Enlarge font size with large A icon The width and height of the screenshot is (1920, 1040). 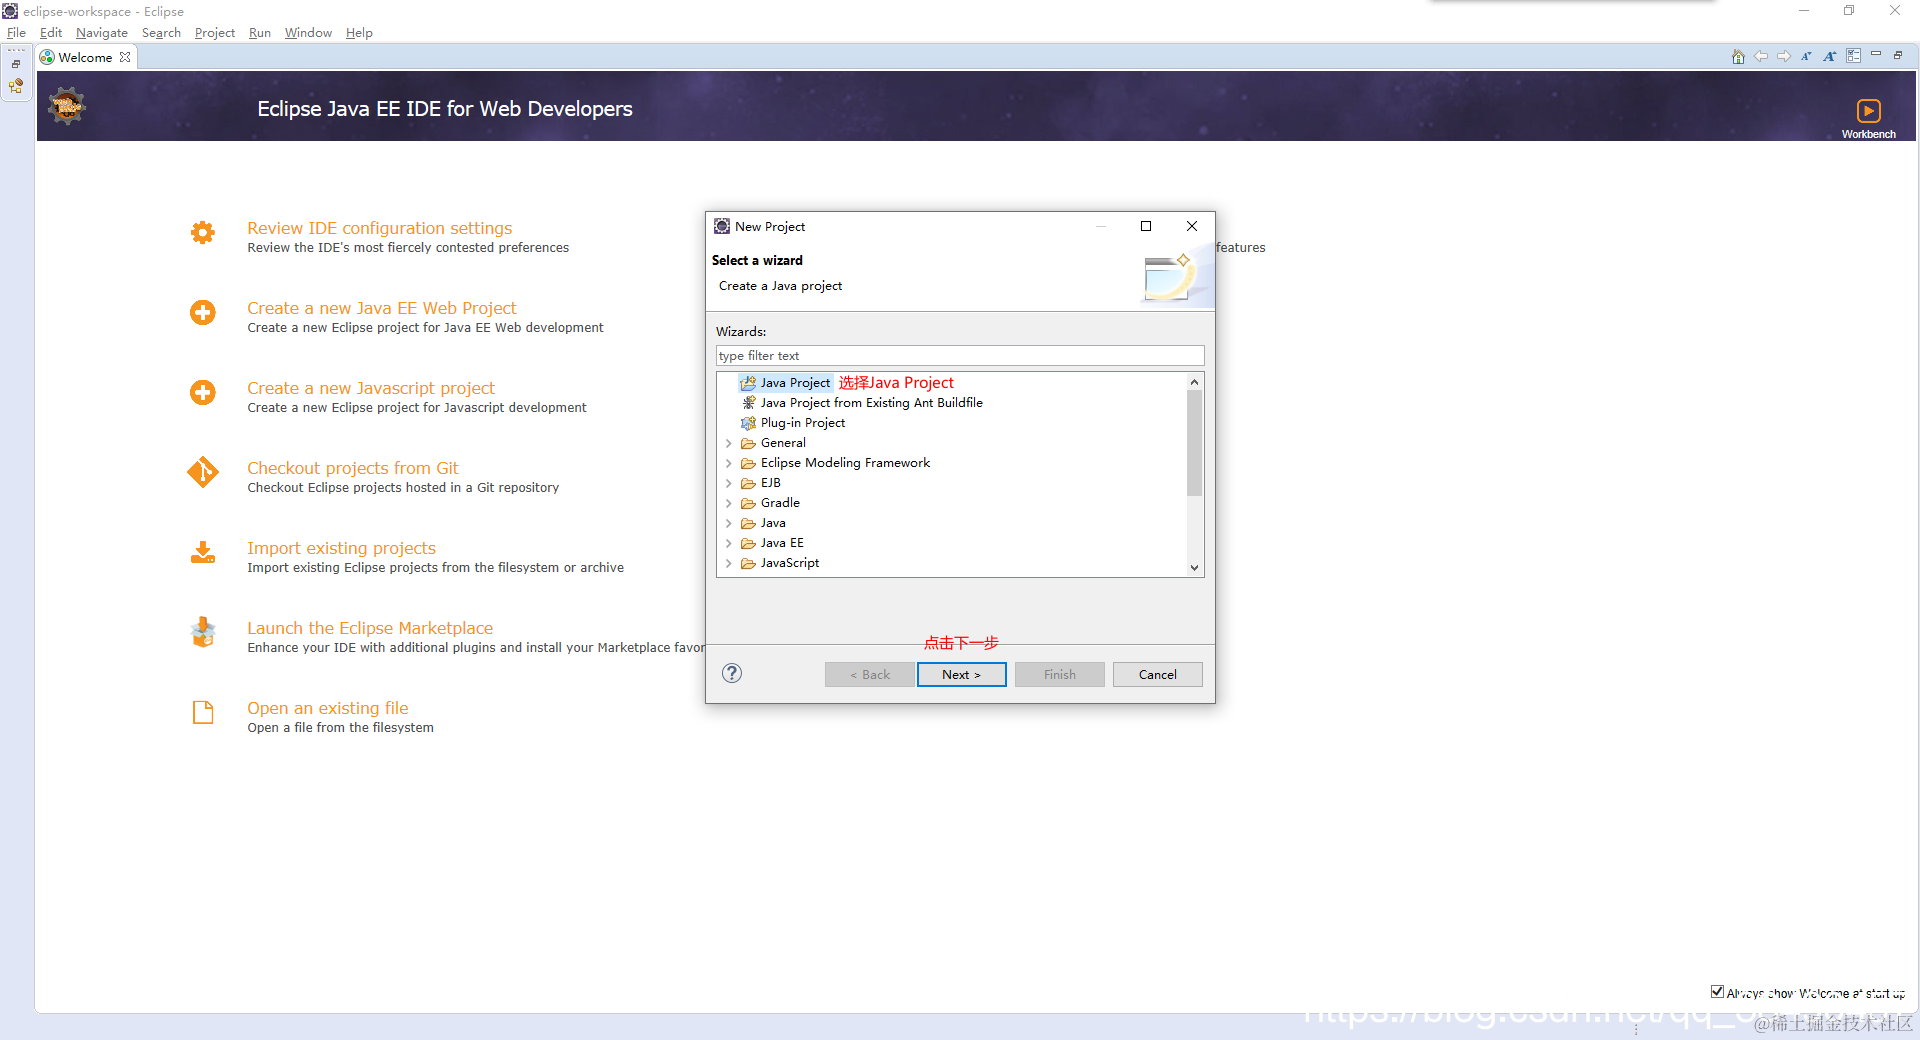click(1829, 57)
